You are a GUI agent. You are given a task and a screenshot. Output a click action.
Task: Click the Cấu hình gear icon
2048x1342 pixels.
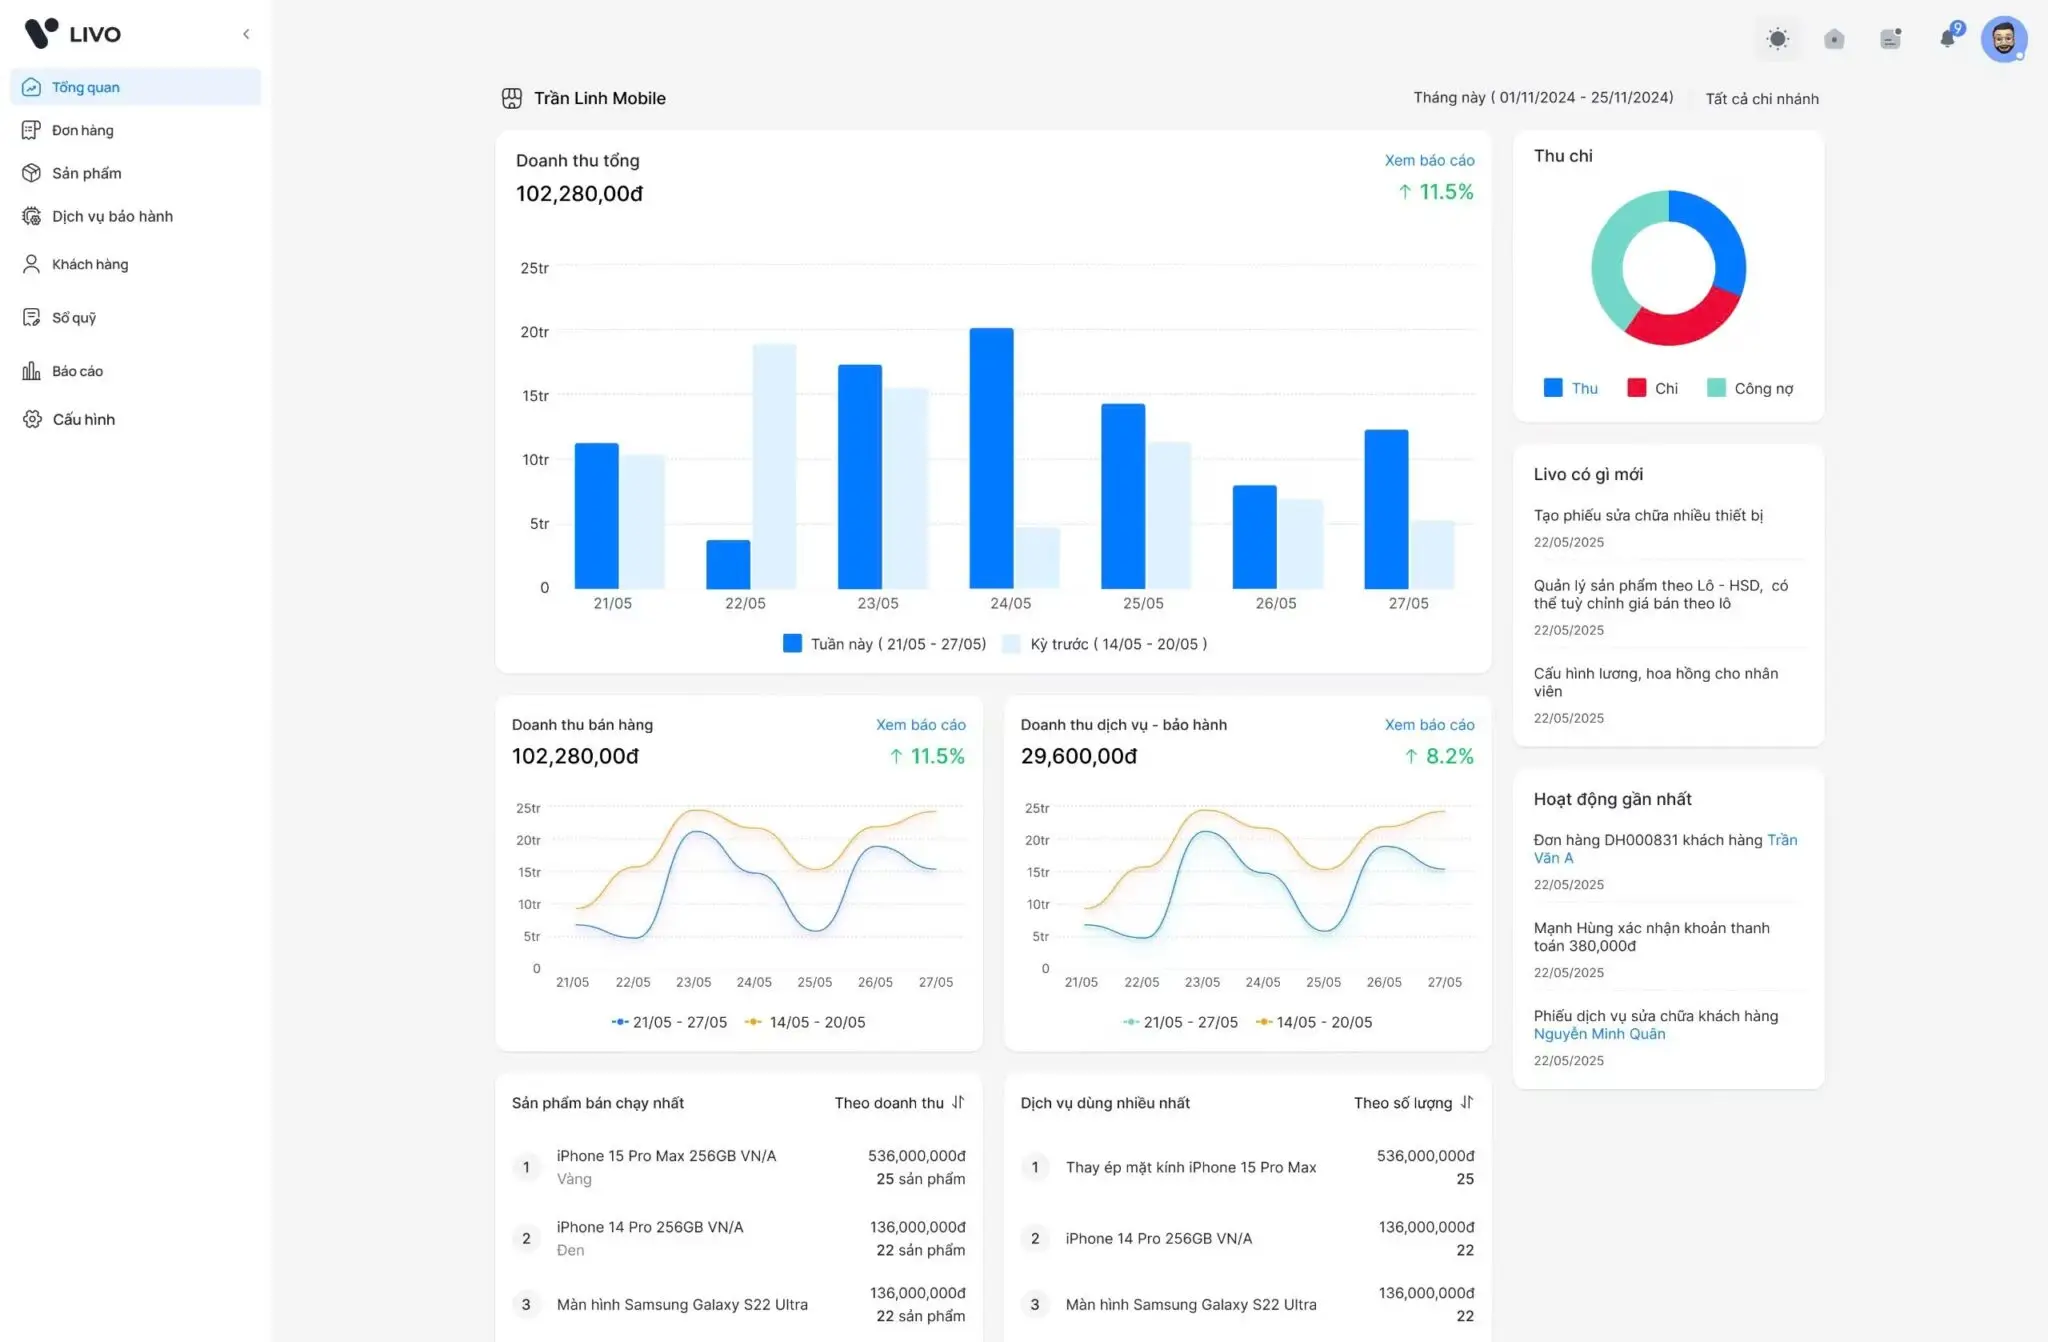click(x=32, y=419)
